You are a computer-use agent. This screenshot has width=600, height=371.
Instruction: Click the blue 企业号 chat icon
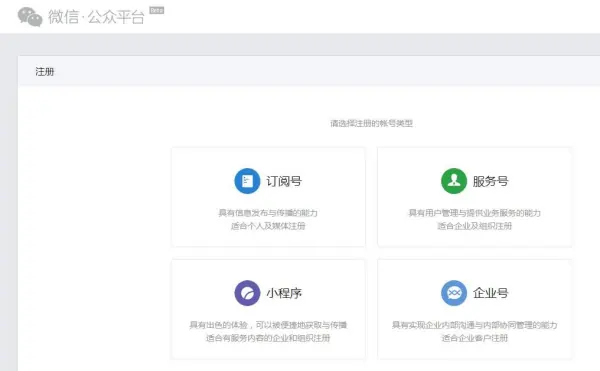[454, 293]
